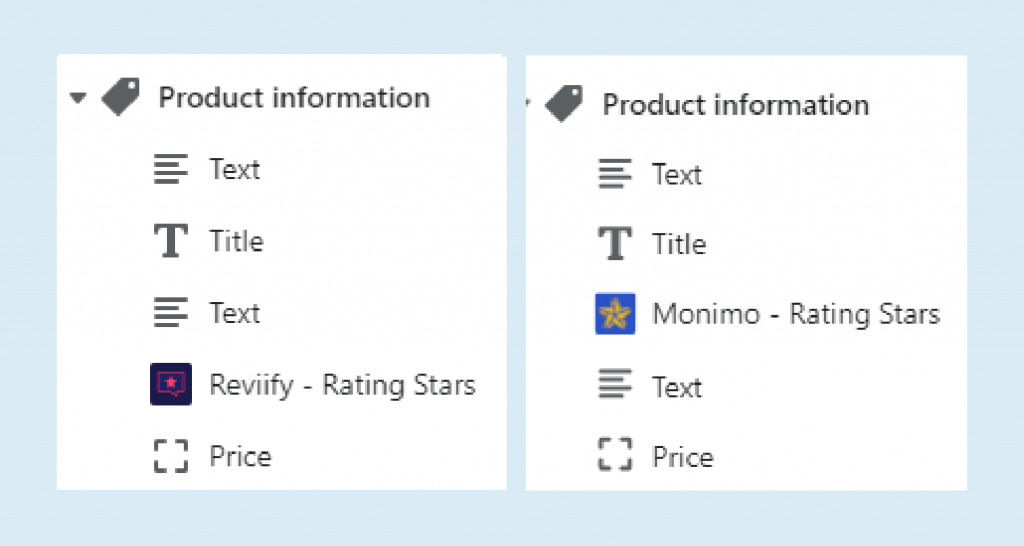Open Product information heading in left panel
Viewport: 1024px width, 546px height.
pyautogui.click(x=294, y=98)
